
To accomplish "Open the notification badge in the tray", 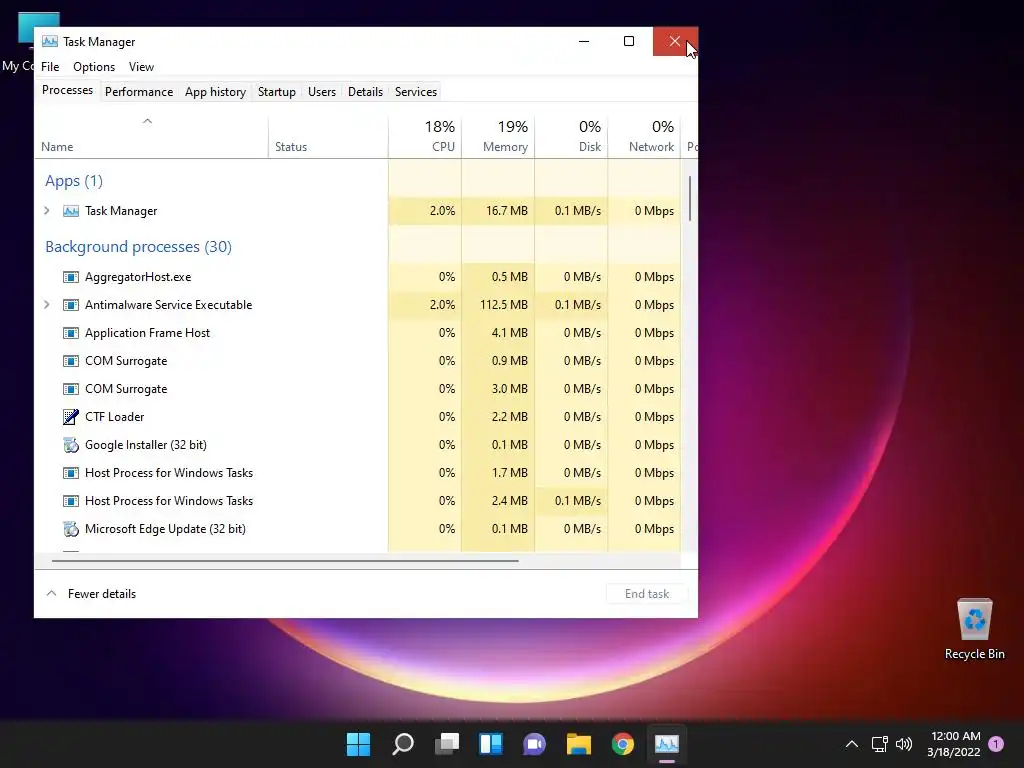I will tap(996, 744).
